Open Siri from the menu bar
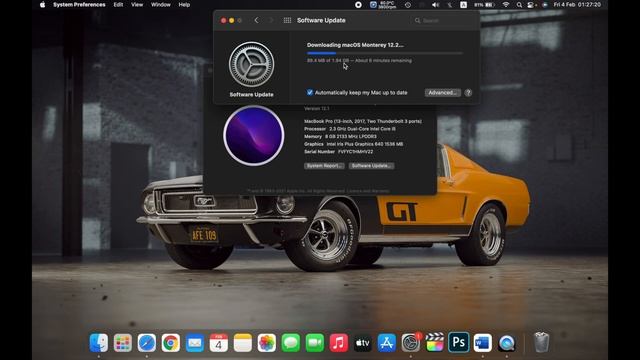The image size is (640, 360). tap(545, 4)
